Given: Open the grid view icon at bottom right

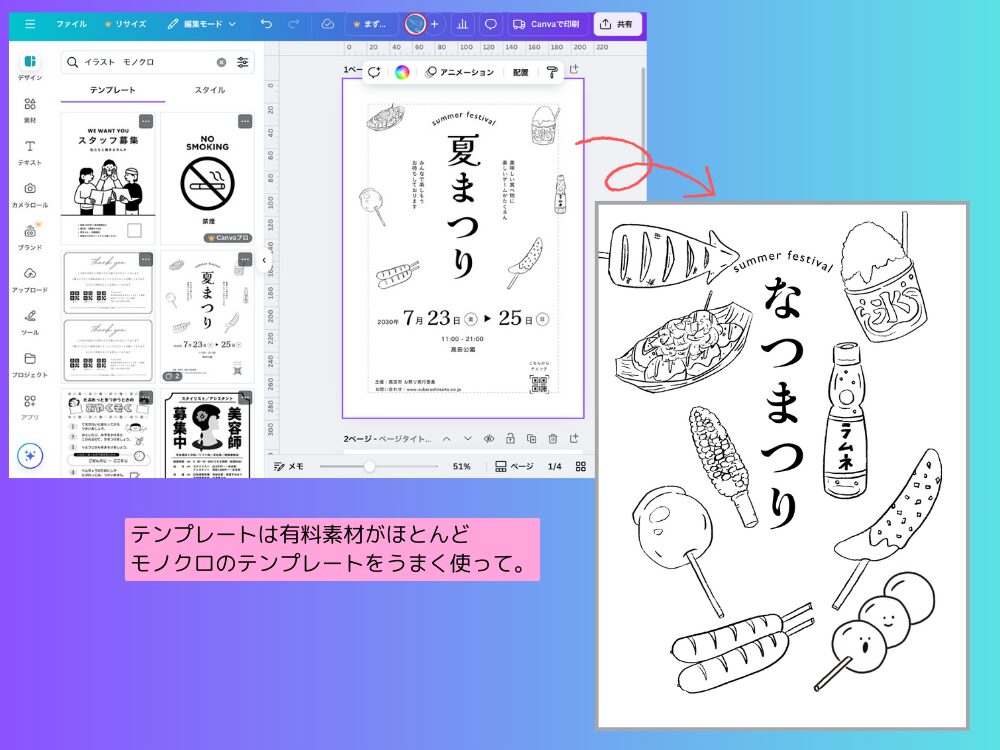Looking at the screenshot, I should point(580,466).
